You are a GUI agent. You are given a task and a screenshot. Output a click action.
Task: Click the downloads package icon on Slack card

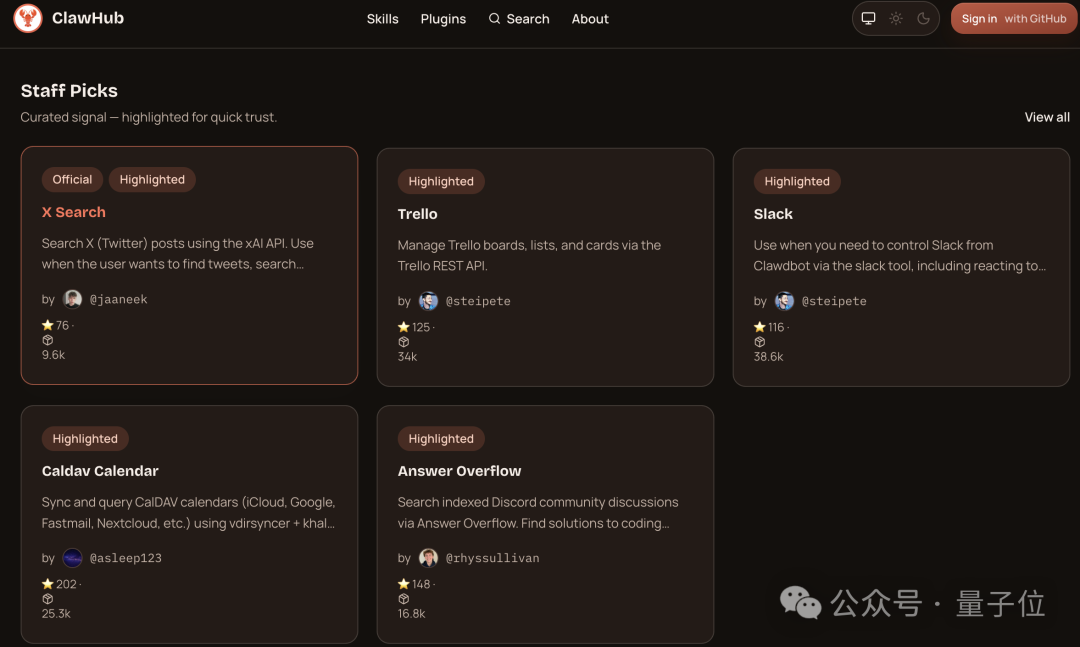(x=760, y=342)
